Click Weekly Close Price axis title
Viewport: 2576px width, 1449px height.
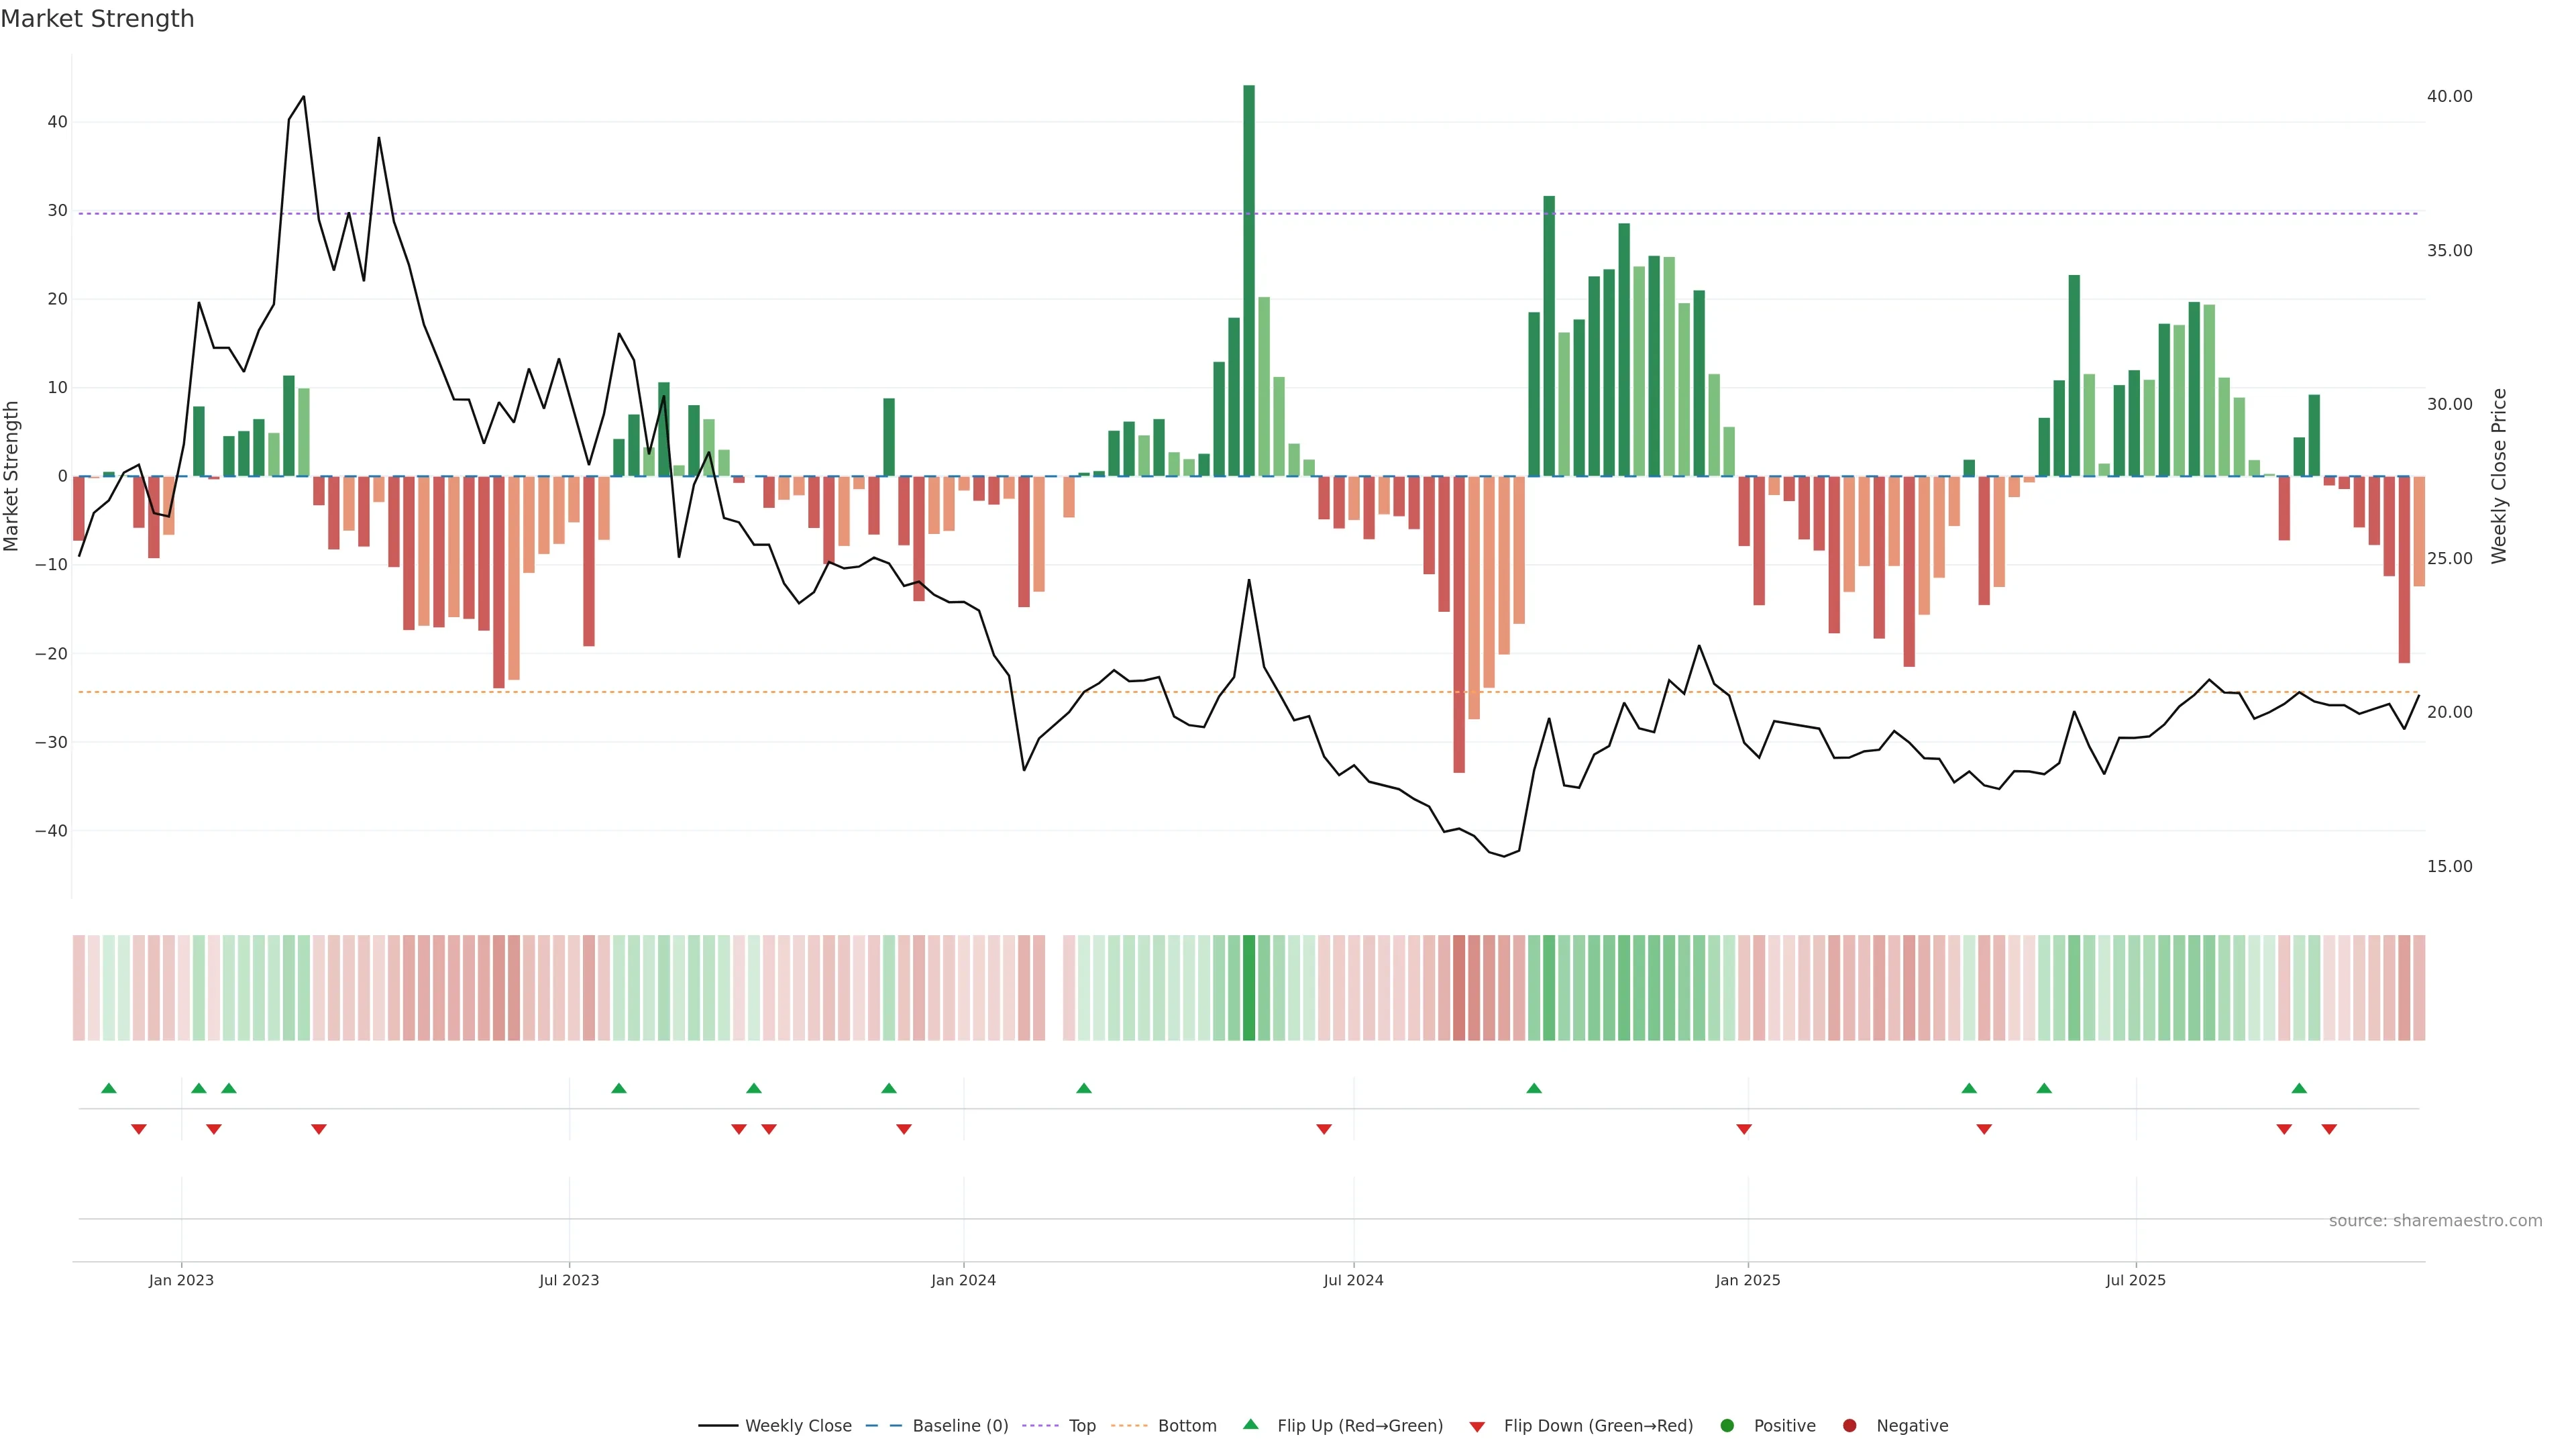2499,476
